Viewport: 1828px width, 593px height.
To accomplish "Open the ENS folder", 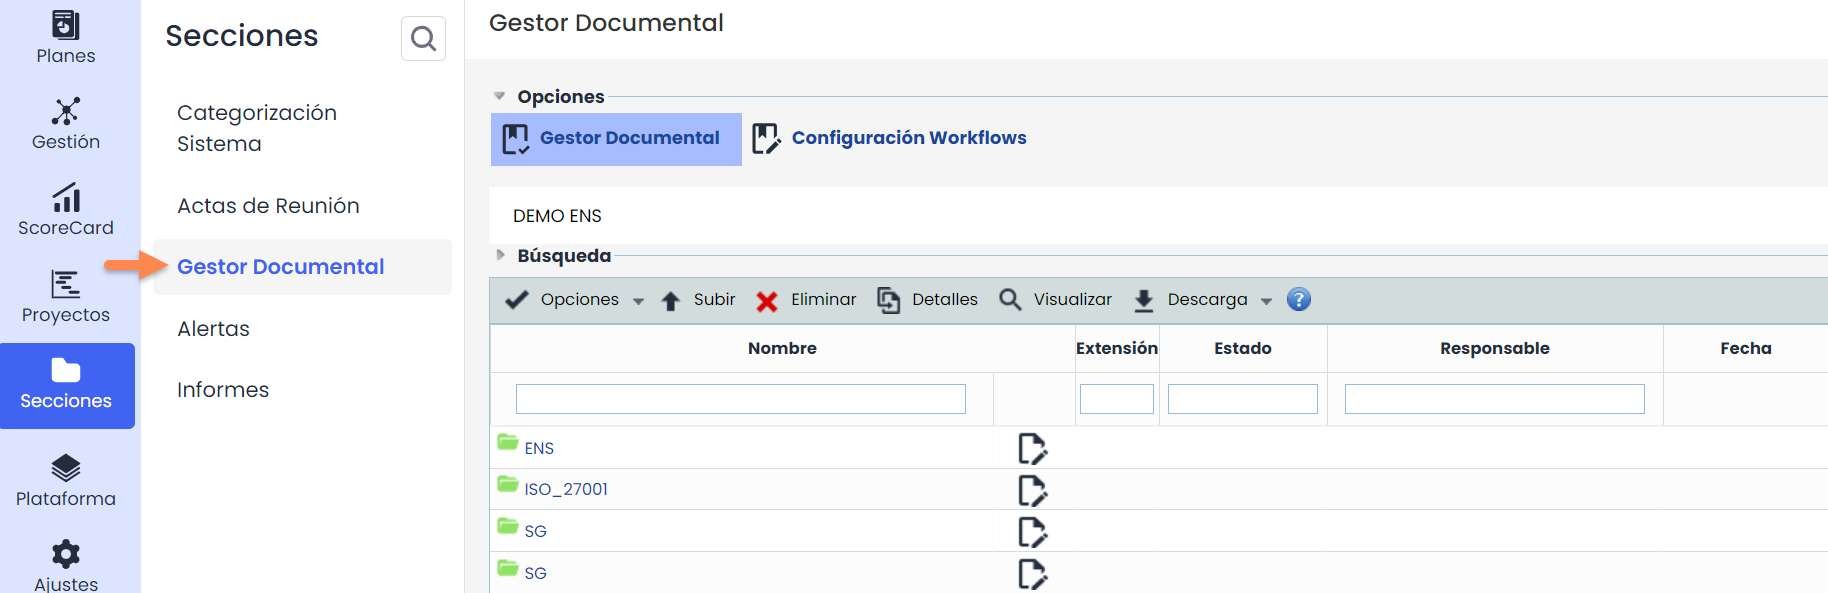I will [539, 448].
